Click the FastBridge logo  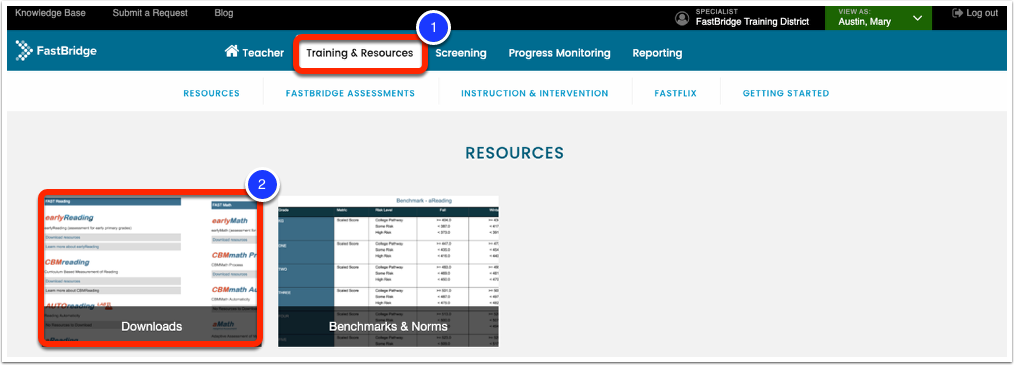(56, 50)
